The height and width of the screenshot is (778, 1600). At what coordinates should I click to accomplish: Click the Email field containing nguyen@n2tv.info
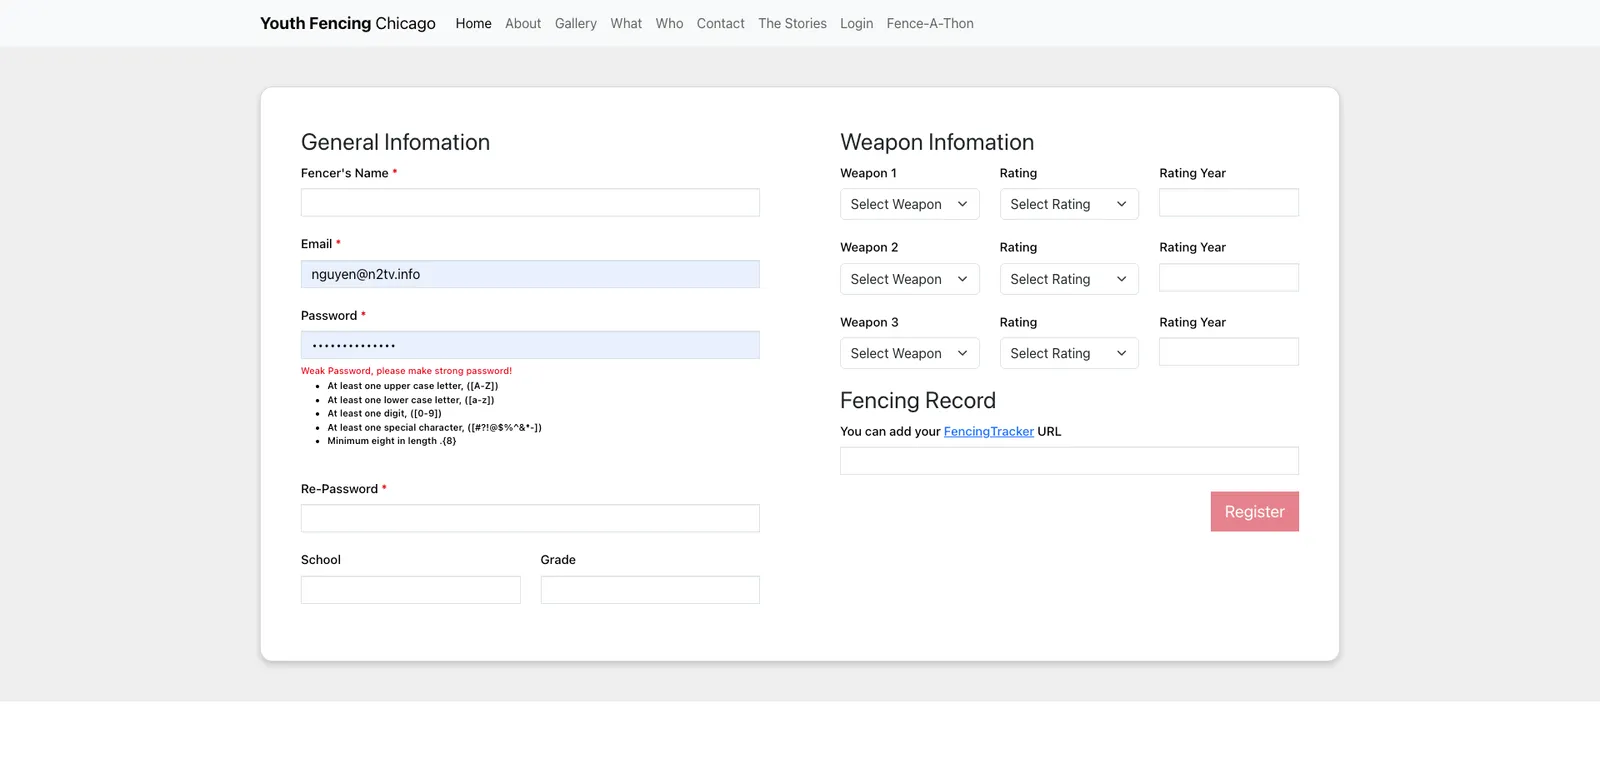[530, 274]
